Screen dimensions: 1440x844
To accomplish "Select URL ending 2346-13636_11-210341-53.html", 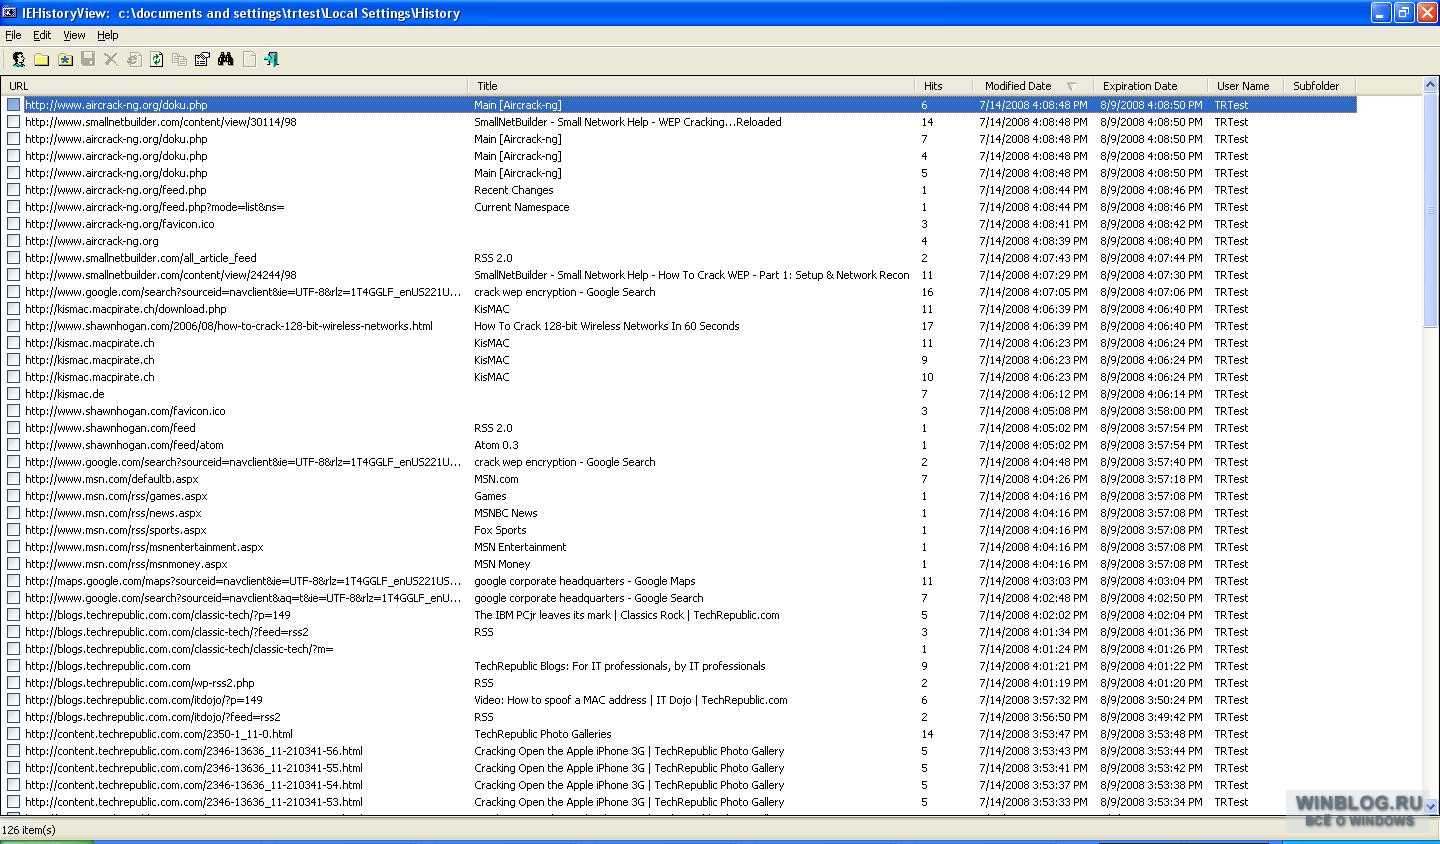I will [194, 802].
